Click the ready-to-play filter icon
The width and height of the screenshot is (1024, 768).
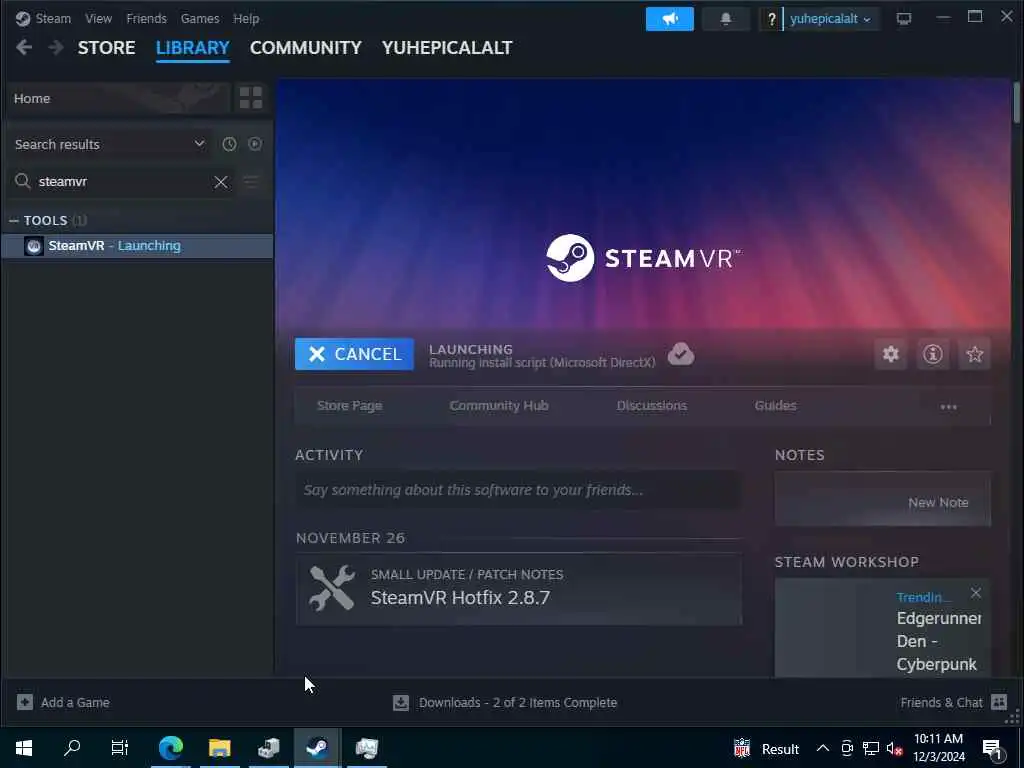(255, 144)
